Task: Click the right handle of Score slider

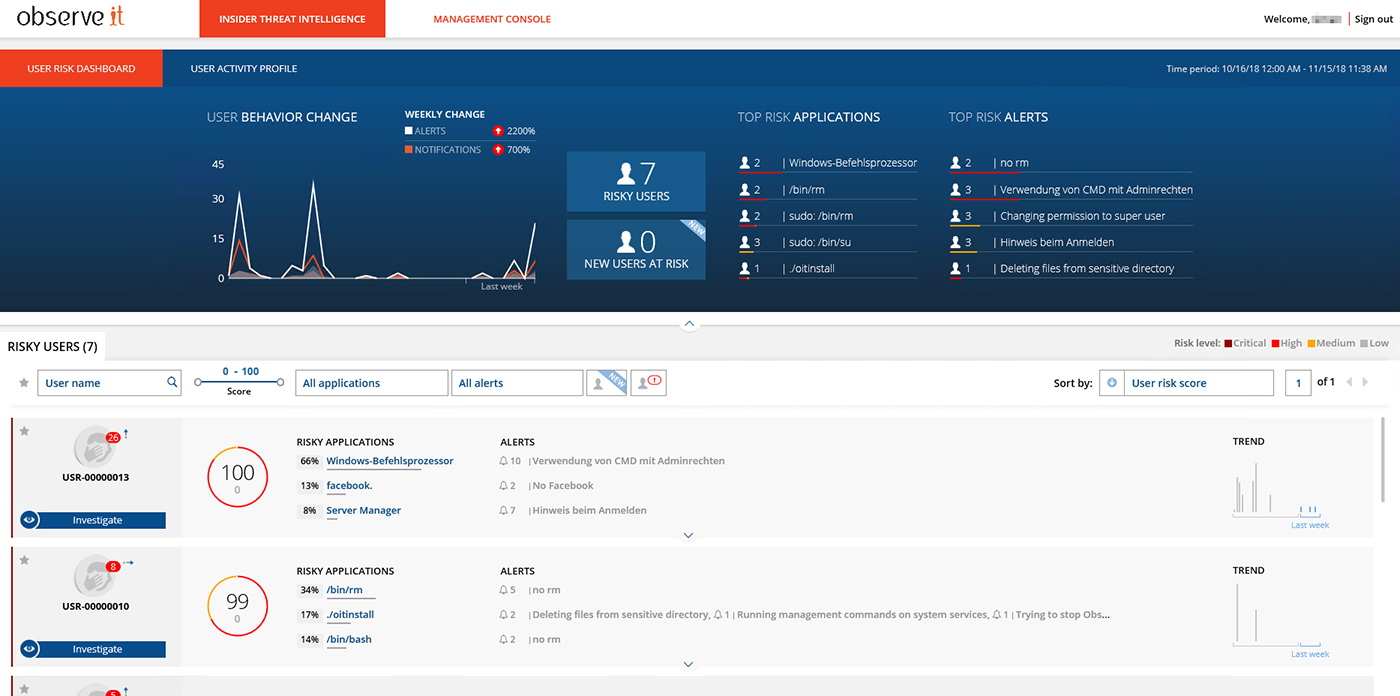Action: point(280,382)
